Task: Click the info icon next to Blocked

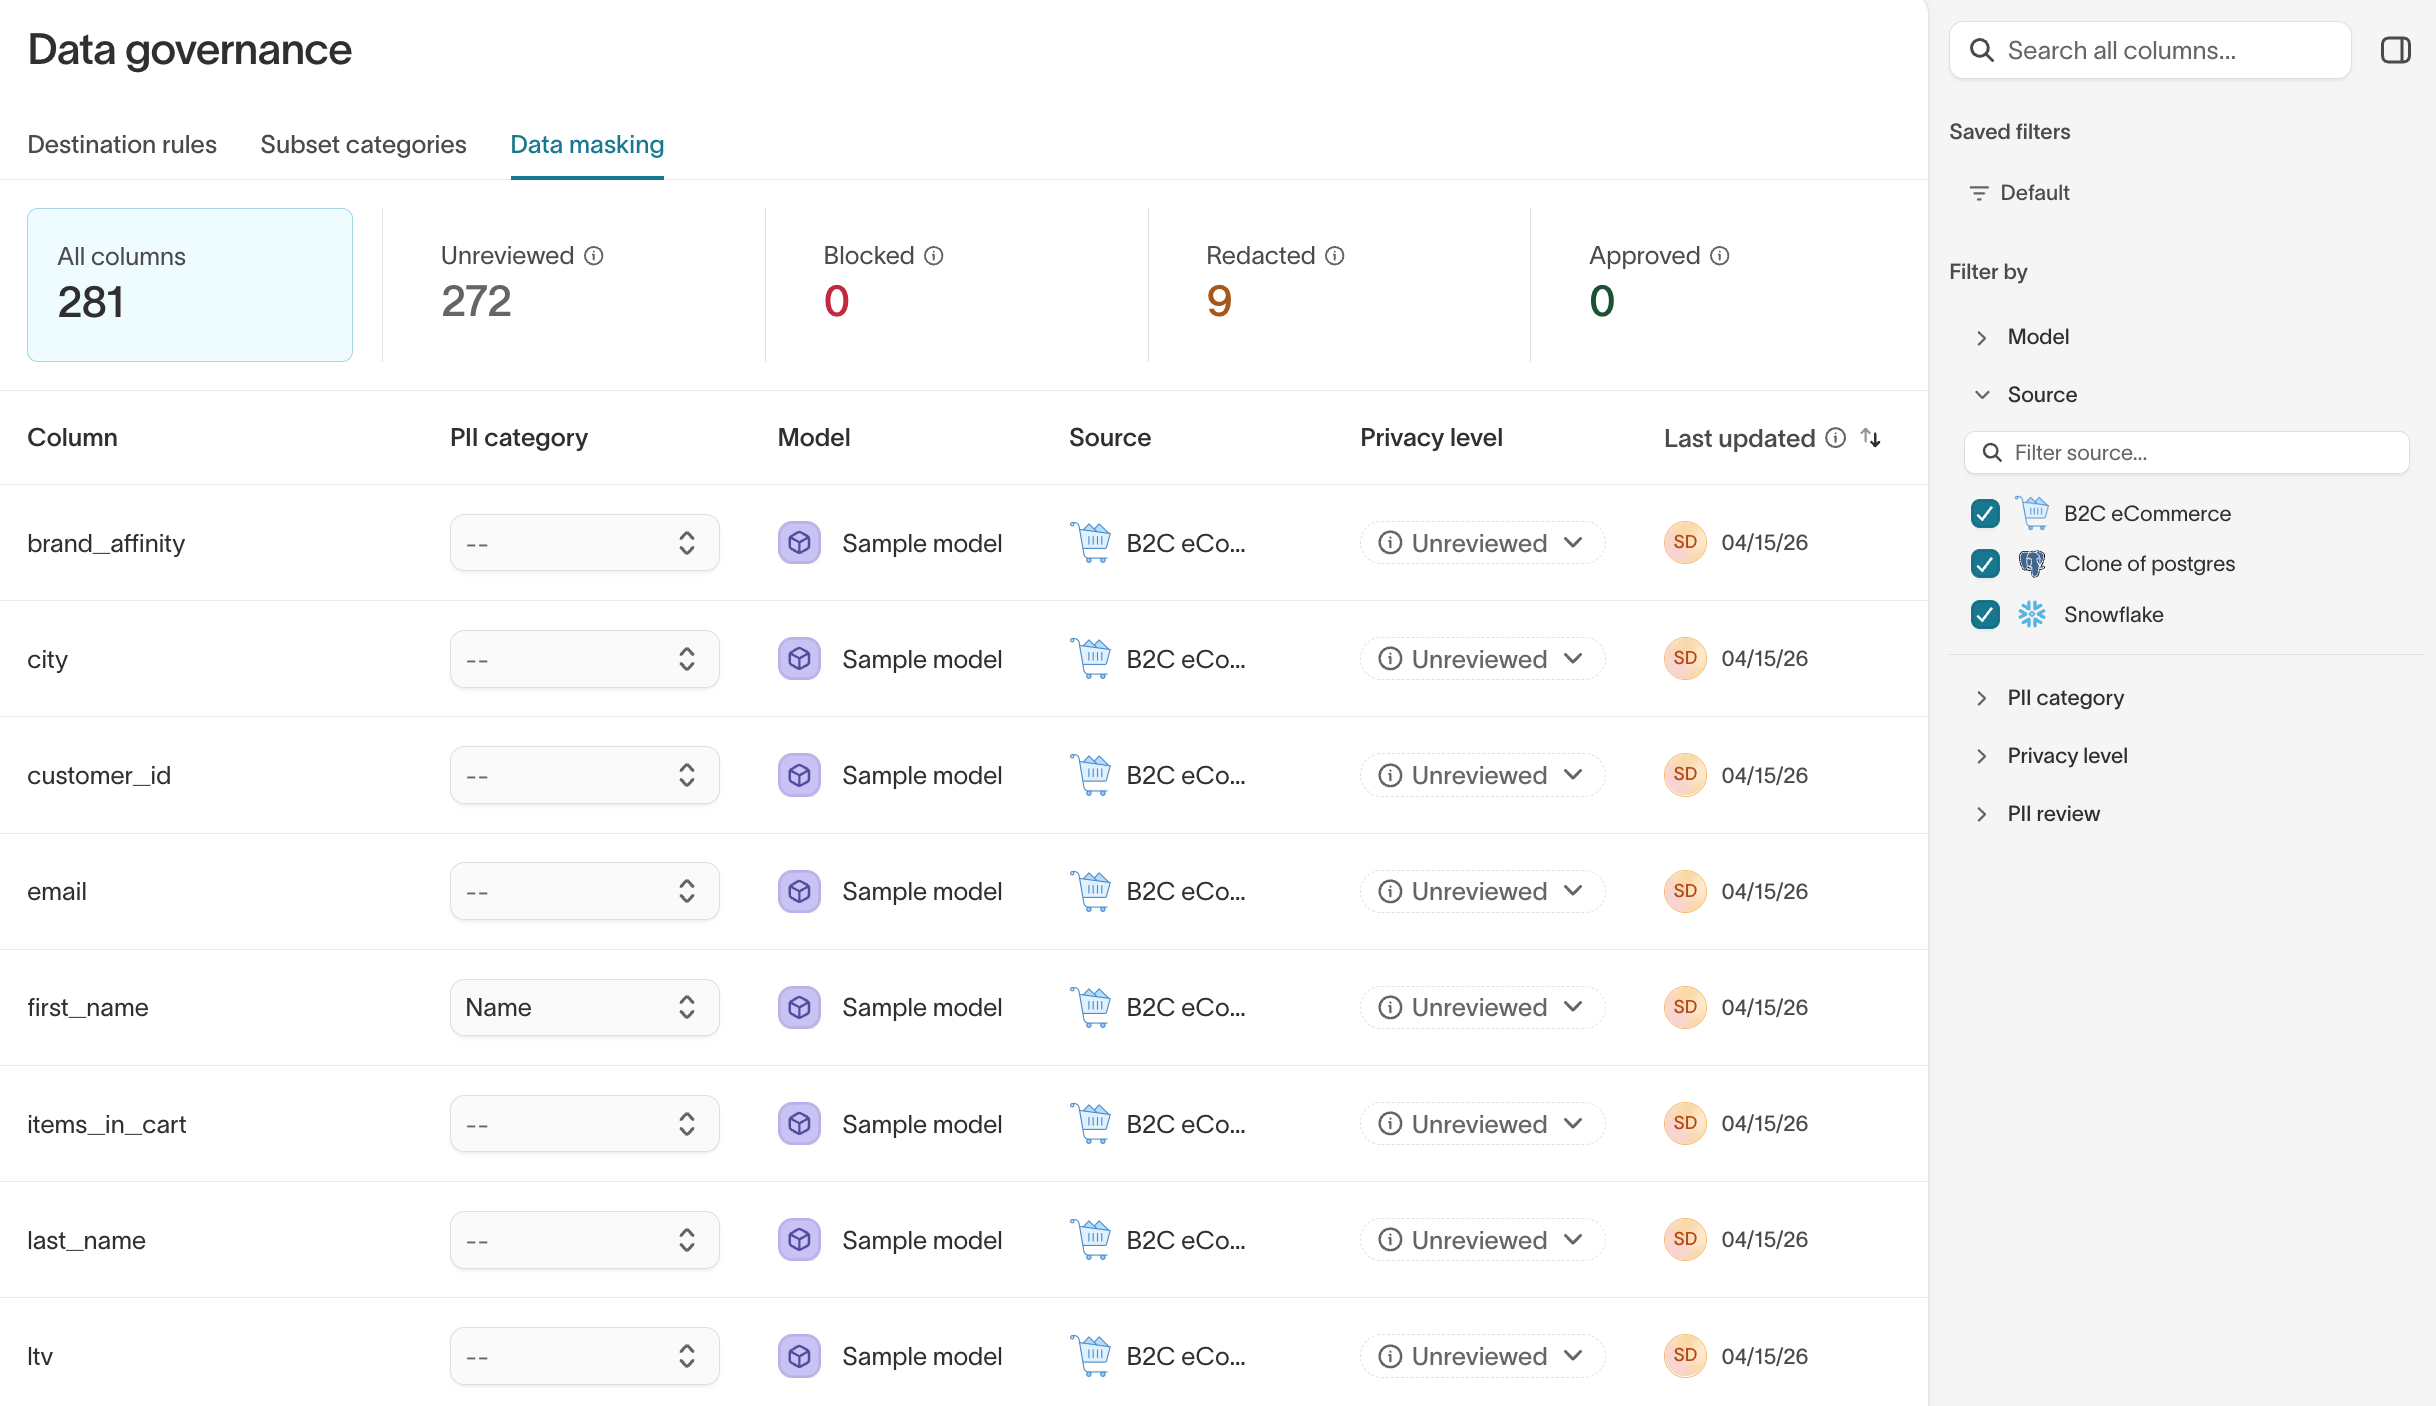Action: (x=934, y=256)
